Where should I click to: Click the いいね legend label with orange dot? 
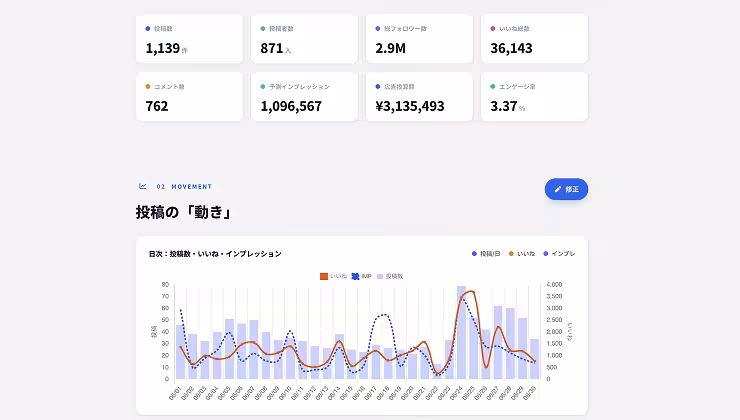click(x=521, y=254)
